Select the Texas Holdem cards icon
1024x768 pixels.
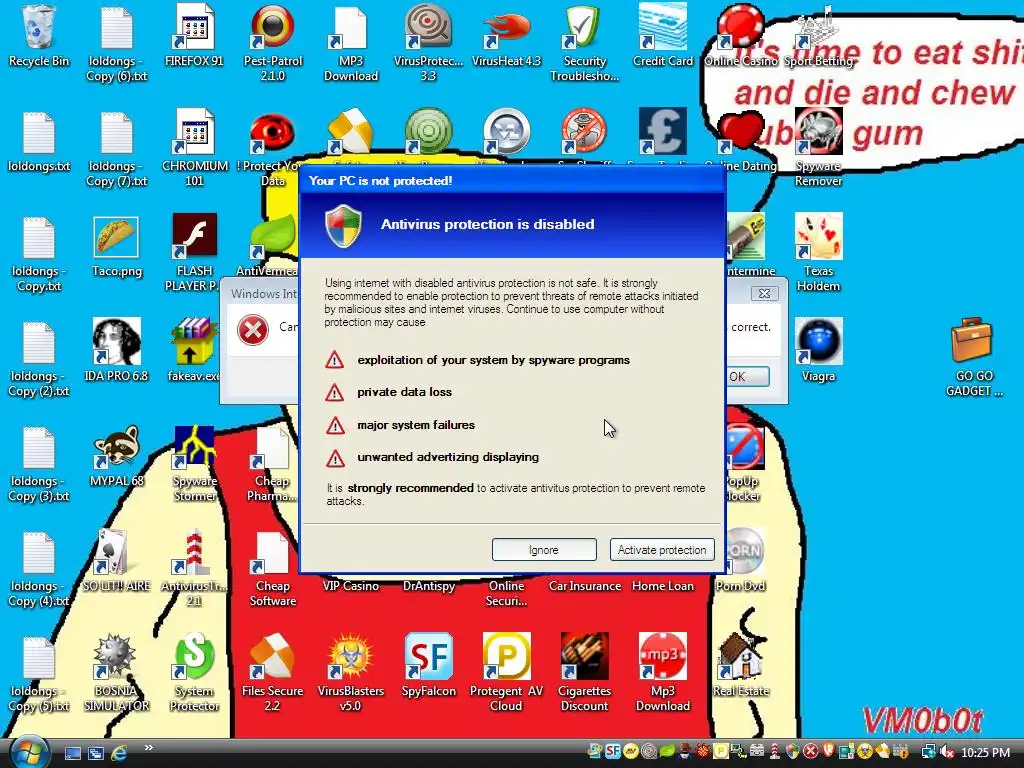click(818, 253)
